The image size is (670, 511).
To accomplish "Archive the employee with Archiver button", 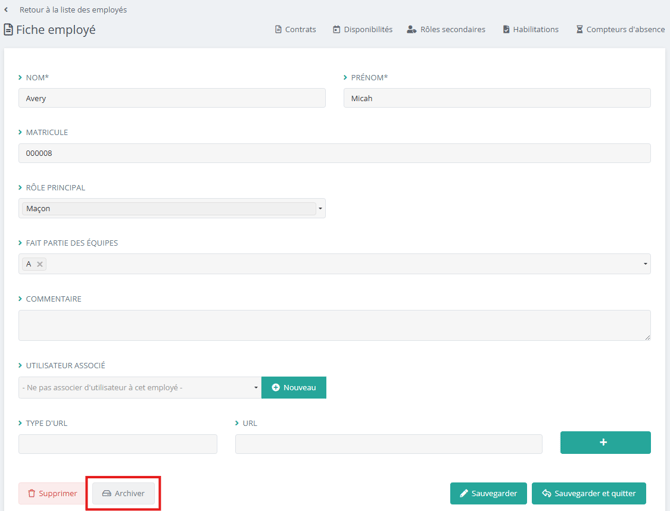I will tap(123, 493).
